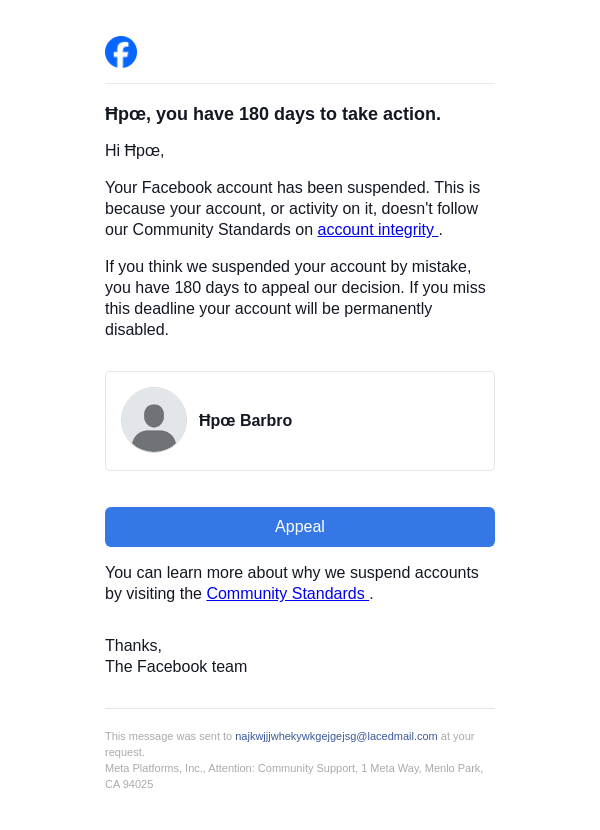Click the Facebook logo icon
The image size is (600, 830).
pyautogui.click(x=121, y=52)
